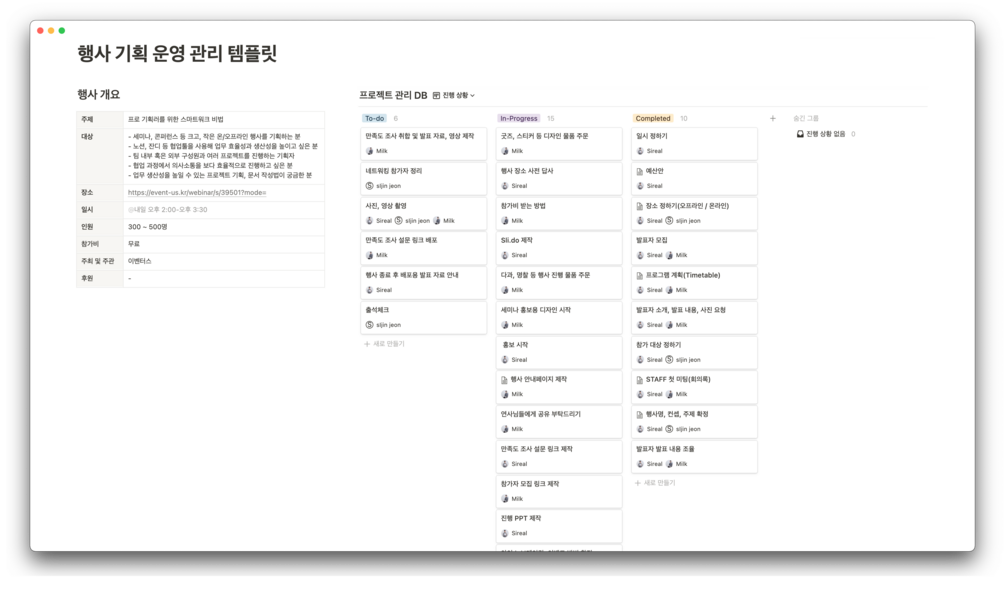Click Milk avatar on 참가자 모집 링크 제작 card
1005x591 pixels.
(504, 499)
